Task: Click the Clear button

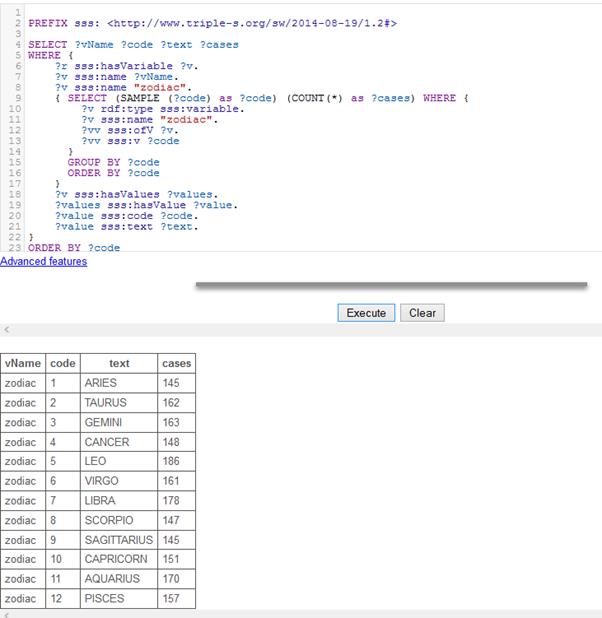Action: point(422,313)
